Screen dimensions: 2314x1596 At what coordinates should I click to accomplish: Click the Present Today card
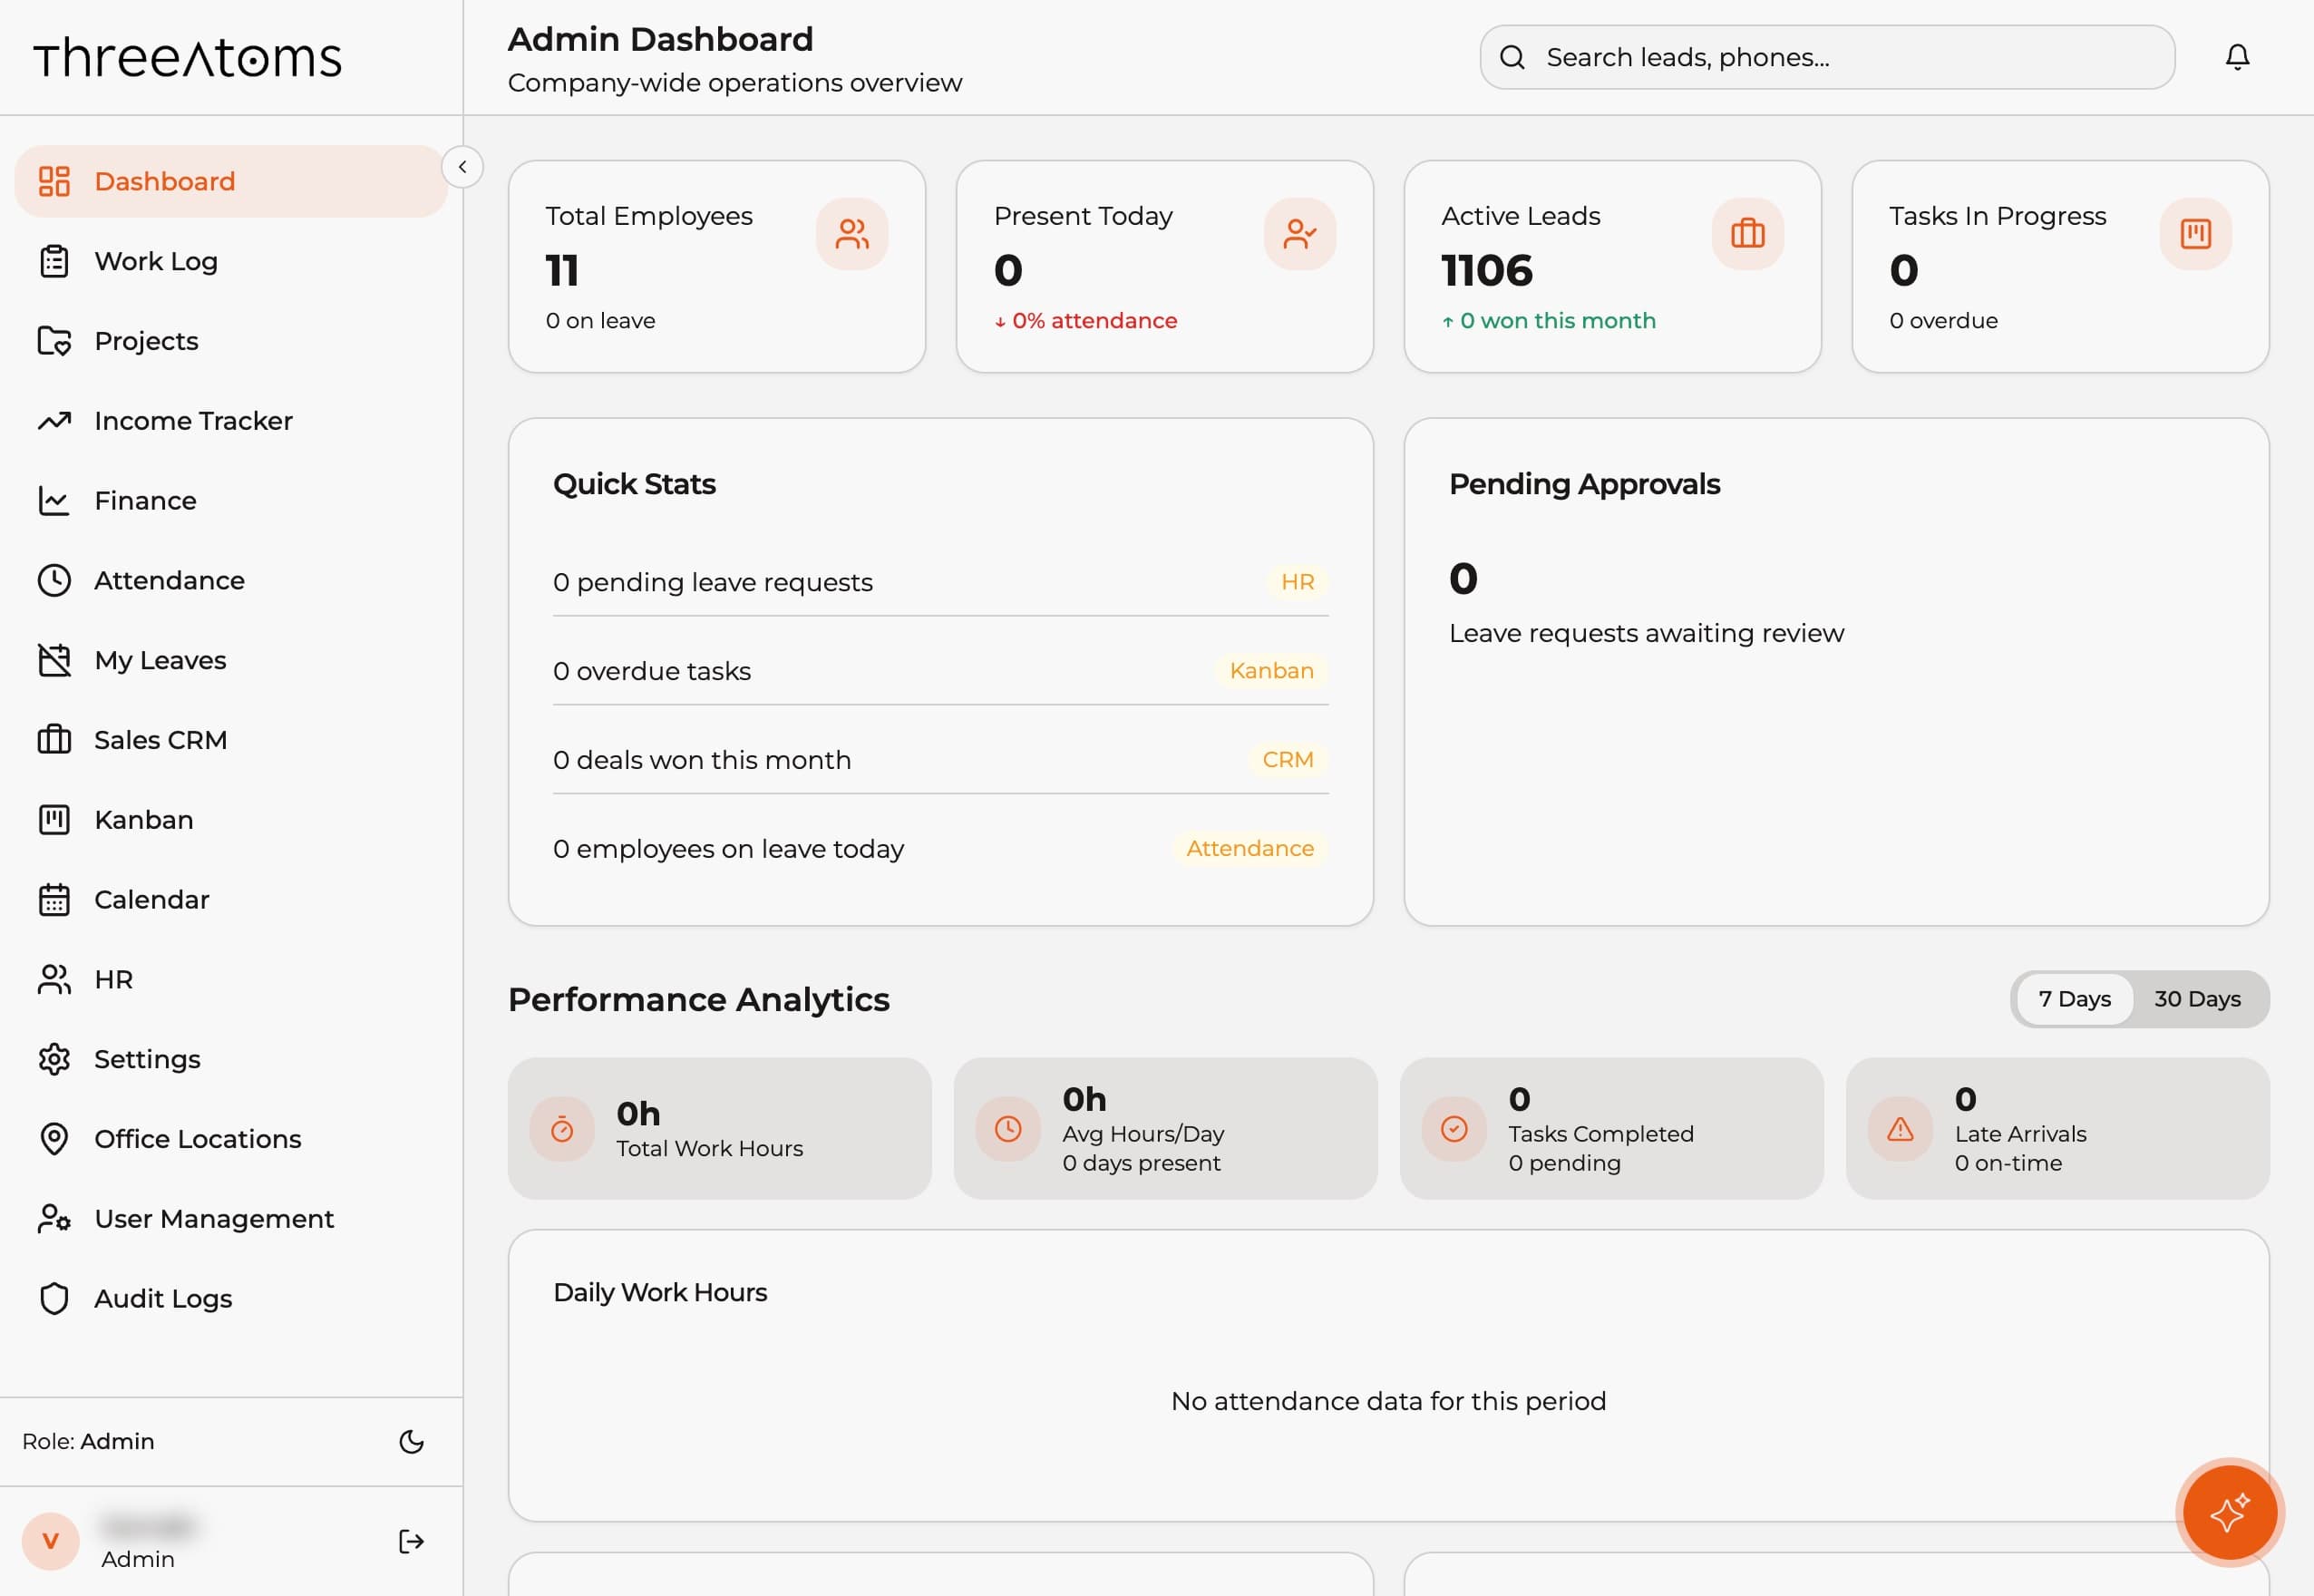(x=1164, y=267)
